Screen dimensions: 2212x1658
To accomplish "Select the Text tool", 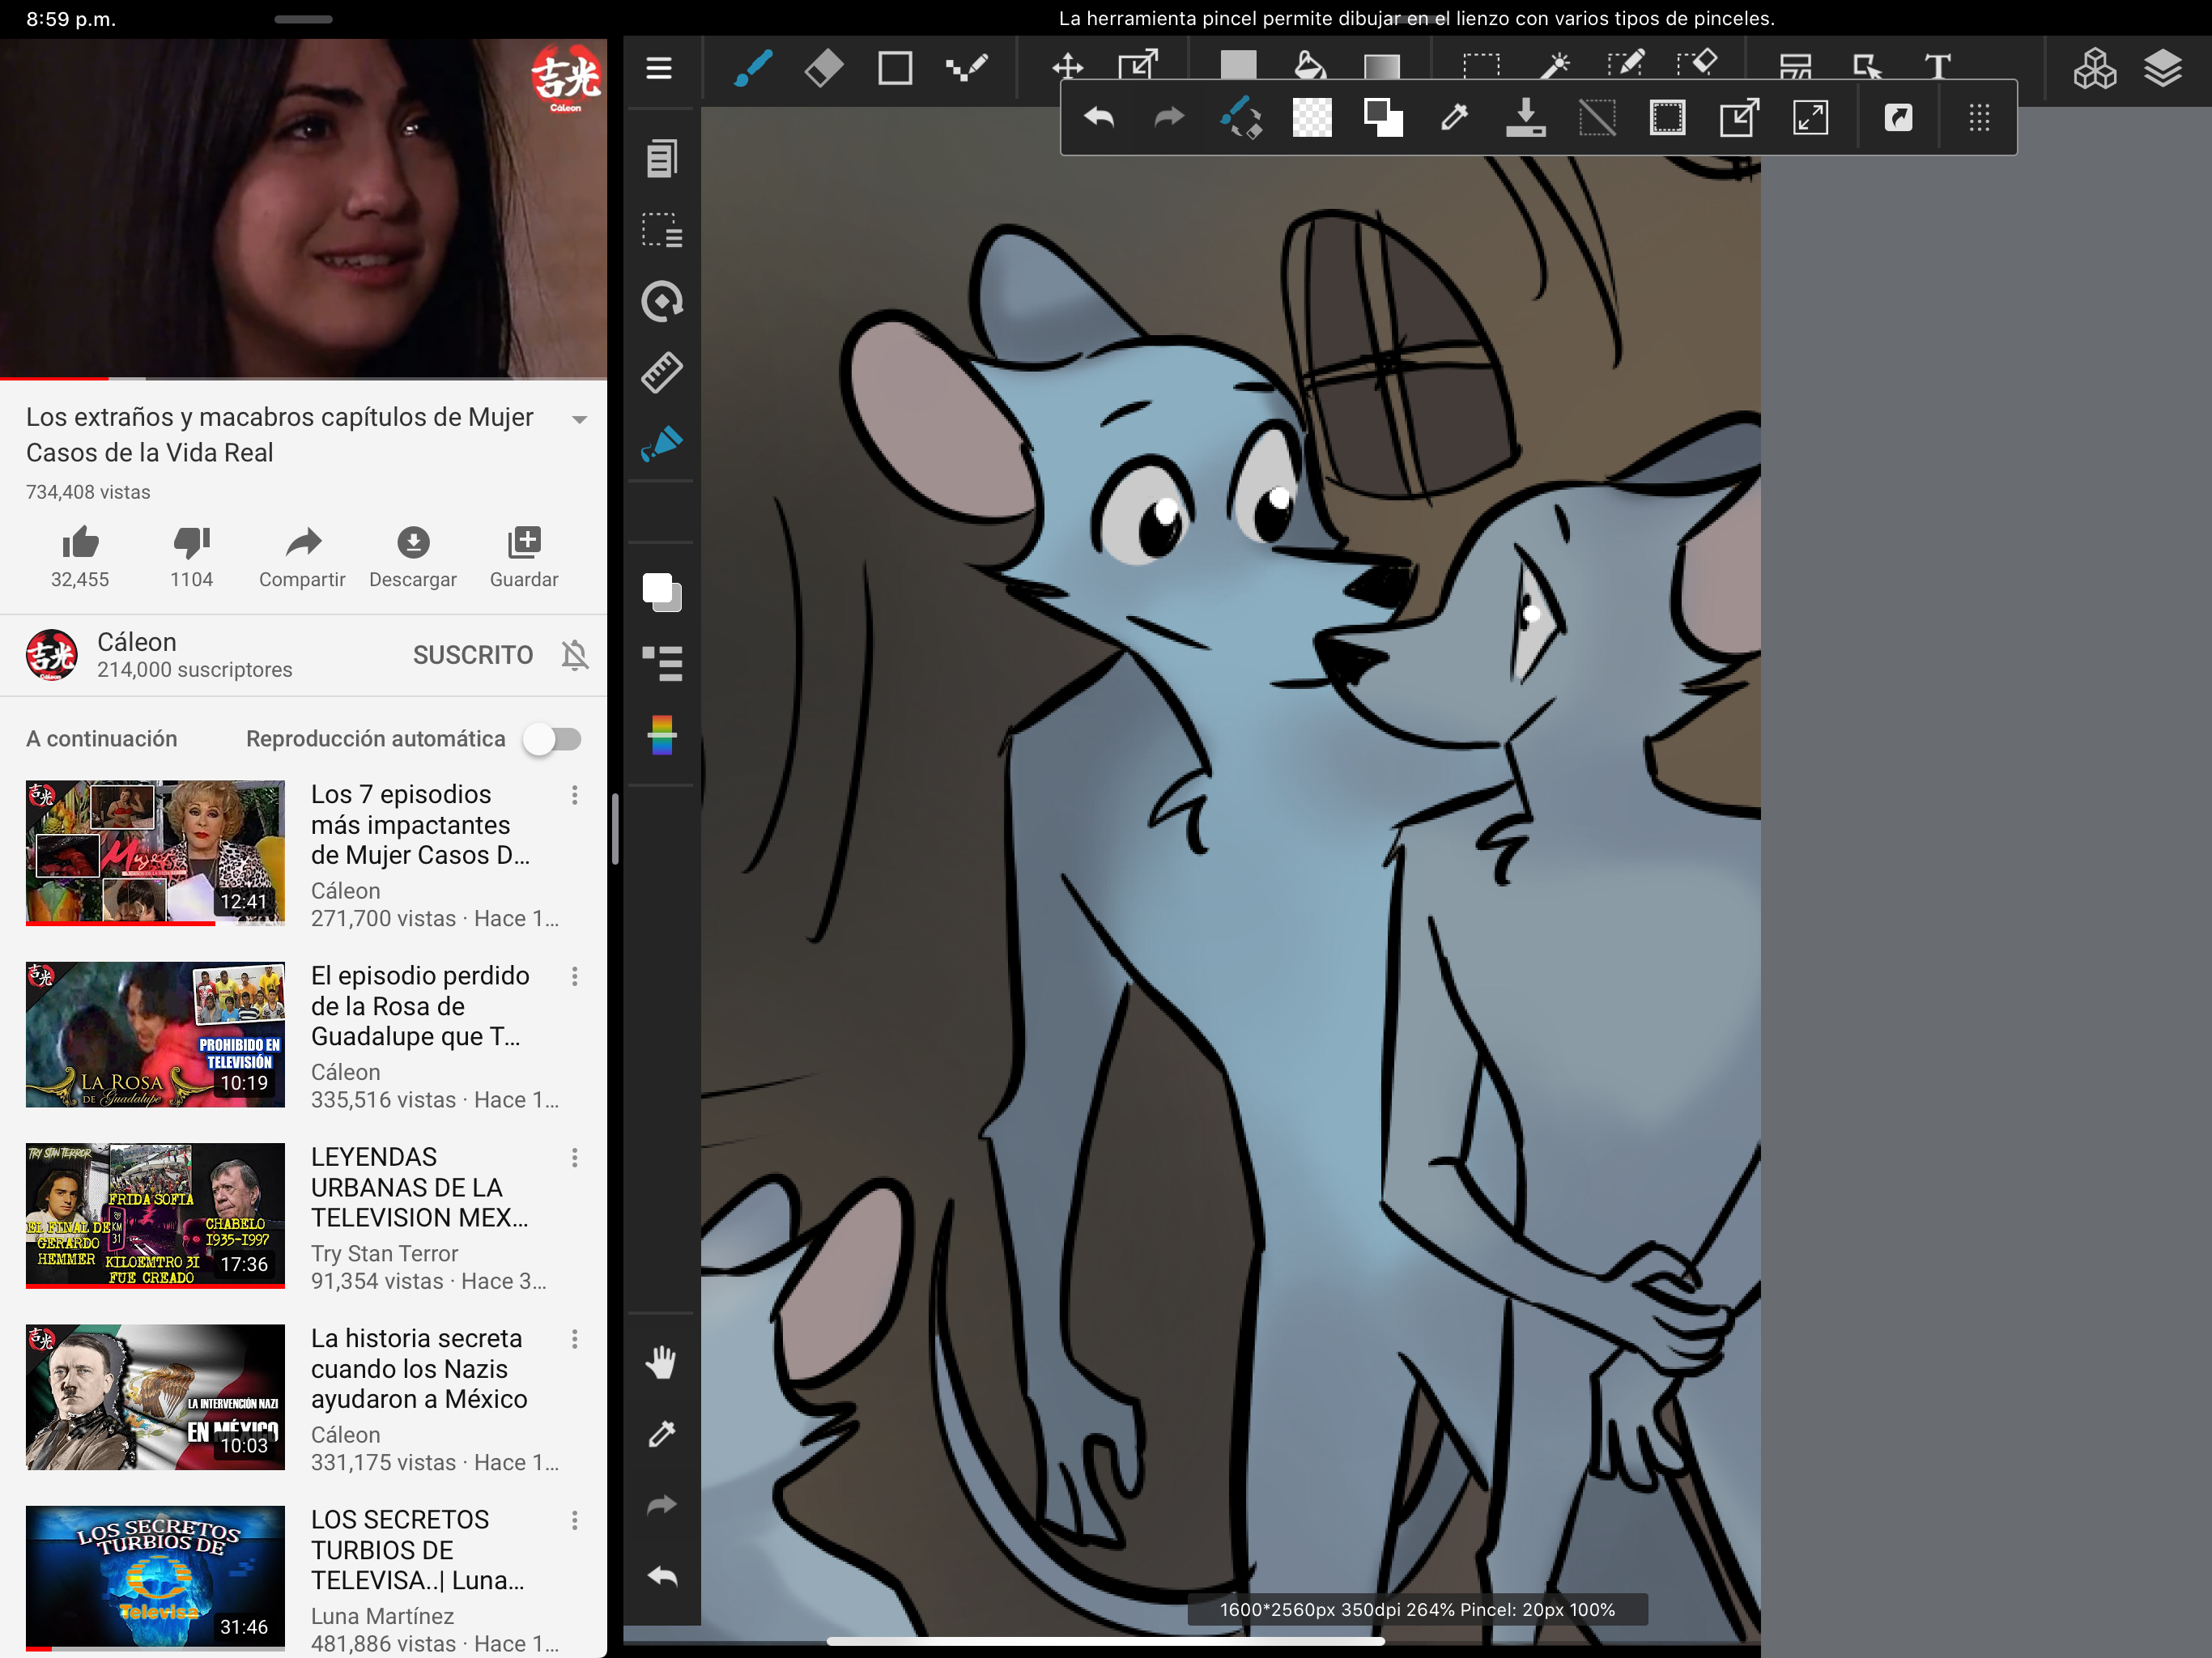I will point(1937,68).
